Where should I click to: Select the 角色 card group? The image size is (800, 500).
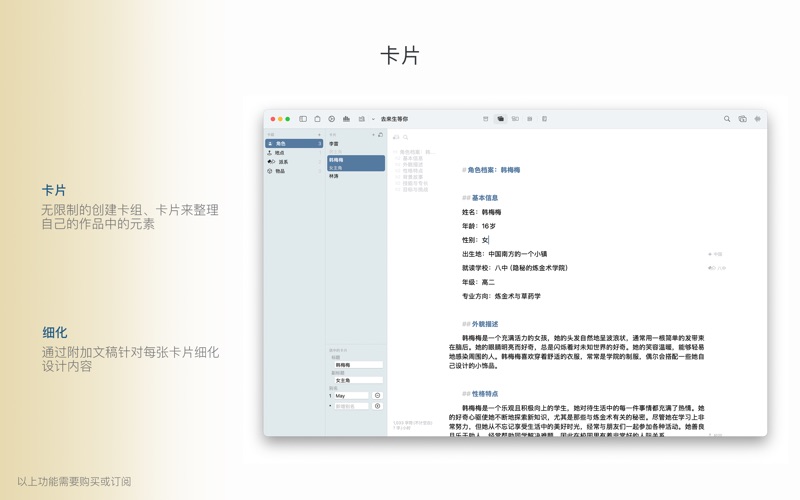click(294, 144)
